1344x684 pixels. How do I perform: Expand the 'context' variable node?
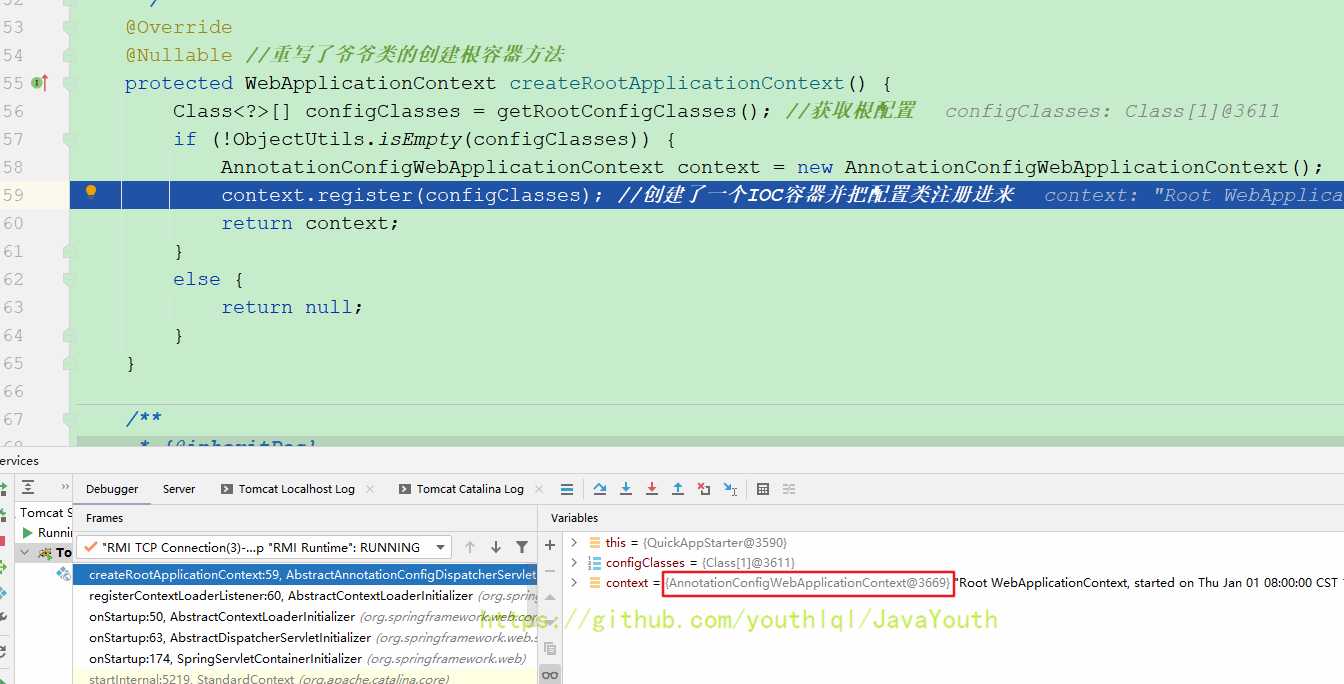coord(574,583)
